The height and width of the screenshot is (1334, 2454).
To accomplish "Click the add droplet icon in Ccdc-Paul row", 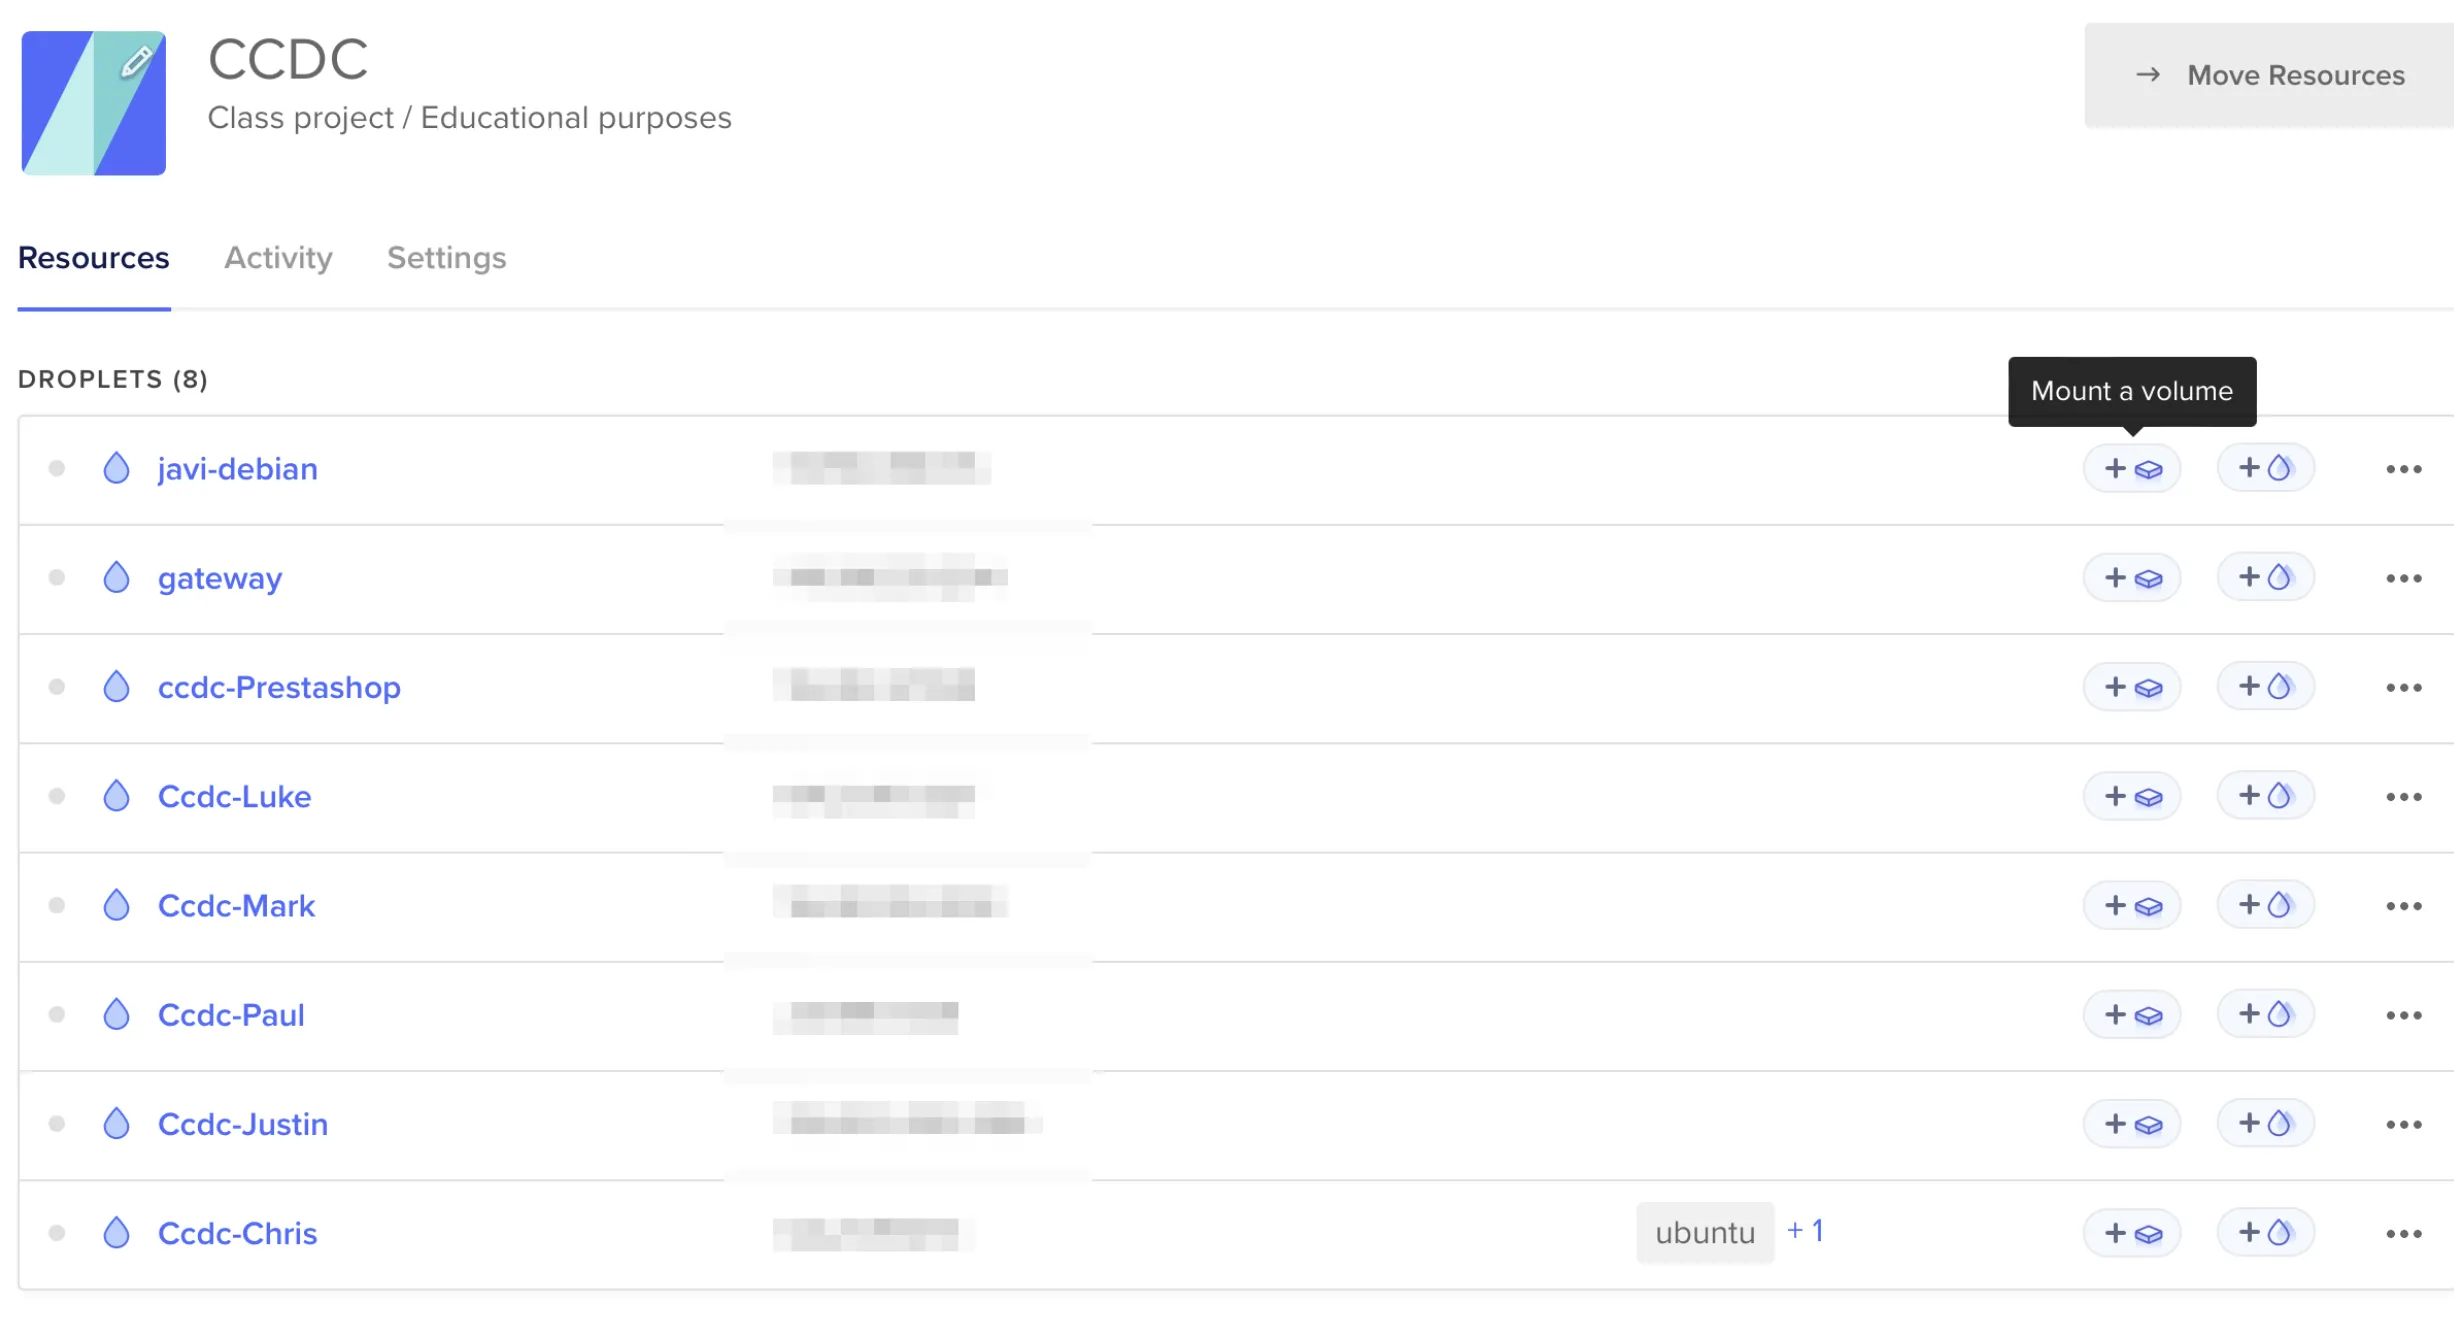I will click(x=2265, y=1015).
